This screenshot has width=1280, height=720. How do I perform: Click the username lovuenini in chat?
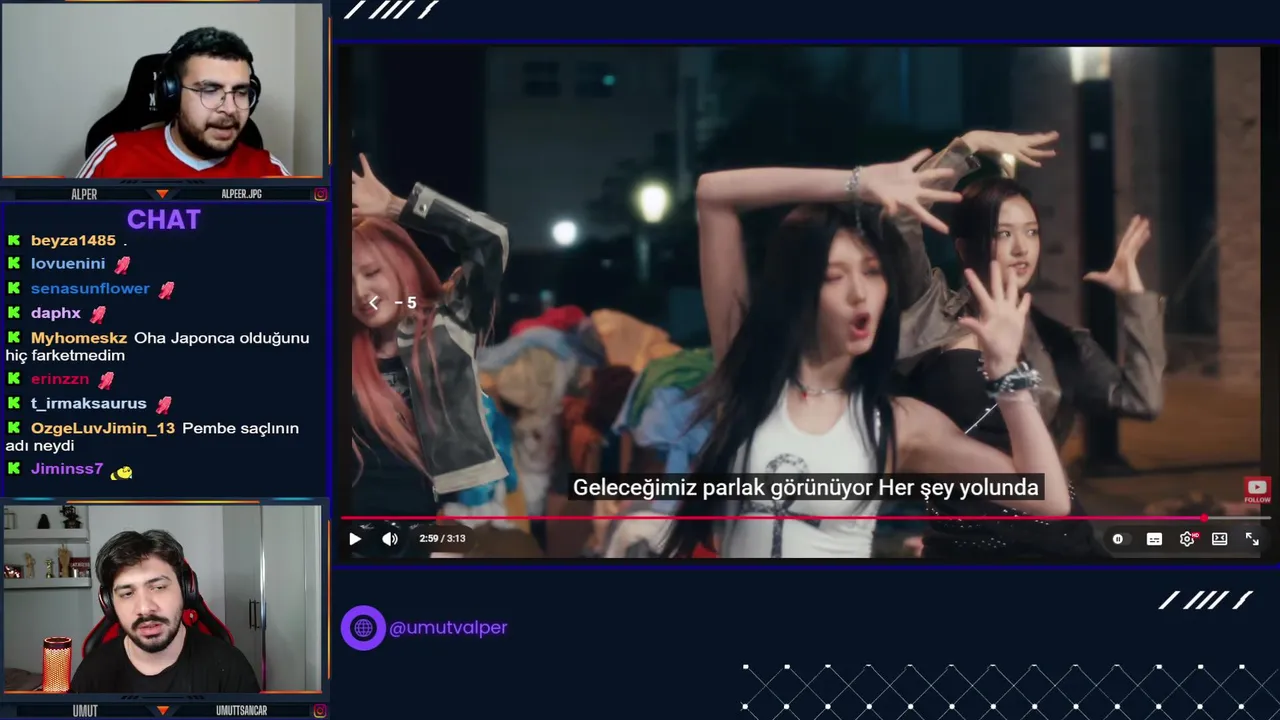[x=68, y=264]
